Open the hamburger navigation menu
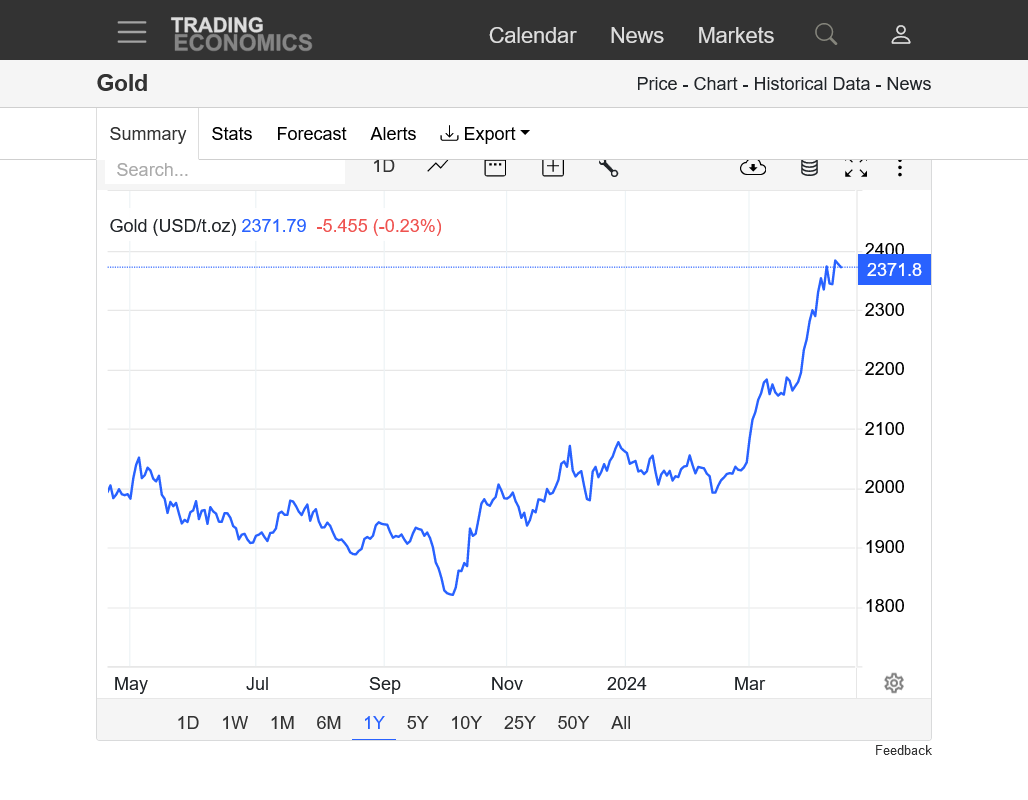Viewport: 1028px width, 800px height. (132, 32)
